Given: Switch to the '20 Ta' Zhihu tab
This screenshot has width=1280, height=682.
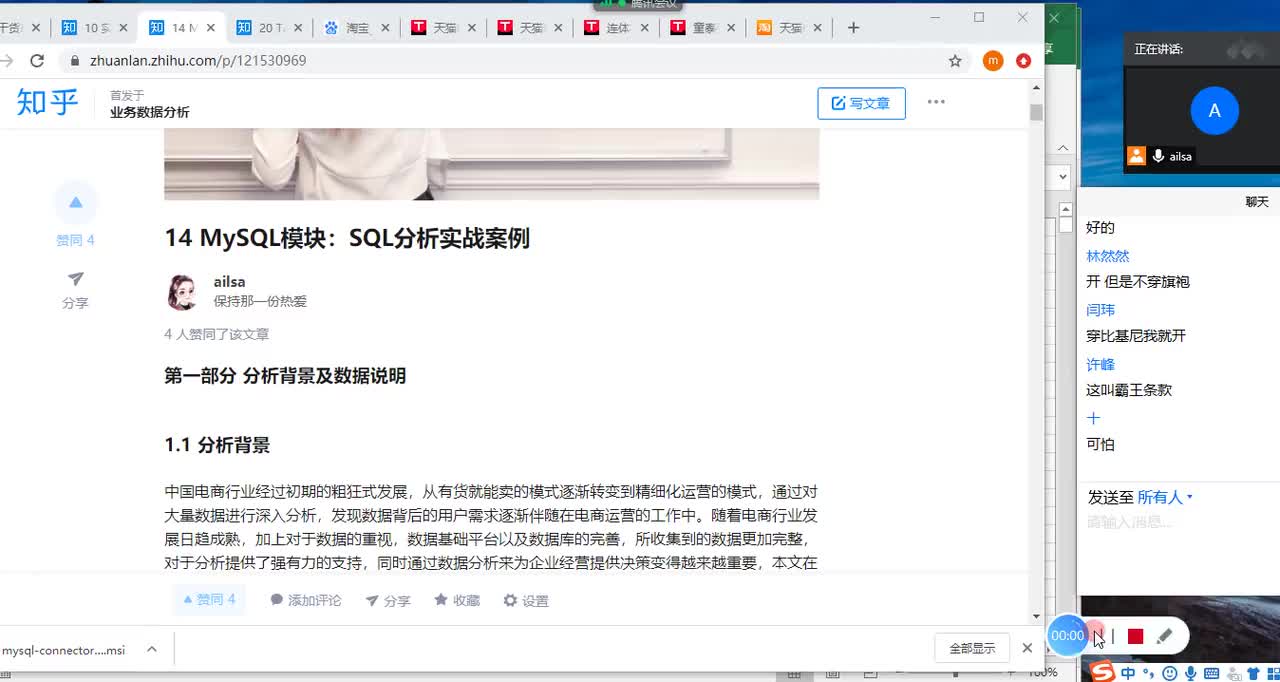Looking at the screenshot, I should [x=270, y=28].
